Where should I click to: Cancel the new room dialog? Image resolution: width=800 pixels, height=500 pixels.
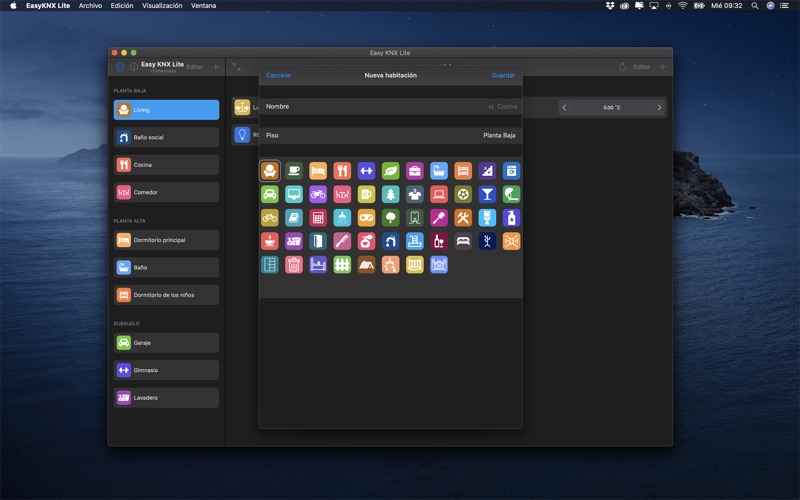pyautogui.click(x=279, y=76)
